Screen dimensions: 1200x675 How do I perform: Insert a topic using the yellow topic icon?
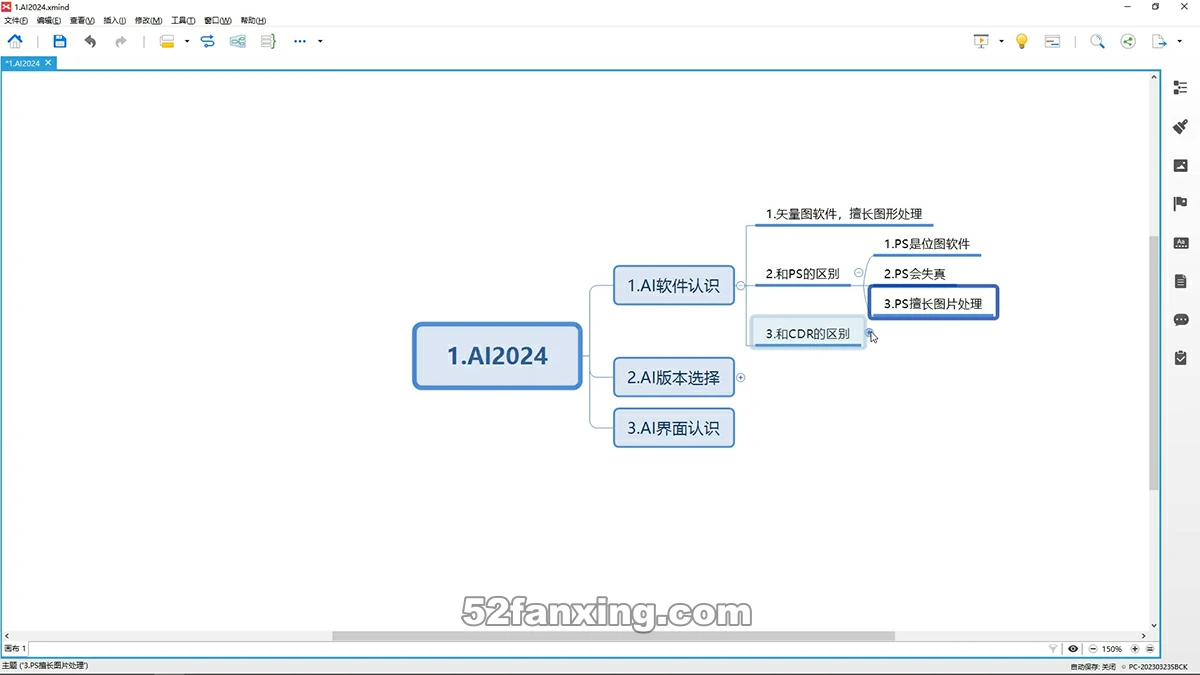[167, 41]
